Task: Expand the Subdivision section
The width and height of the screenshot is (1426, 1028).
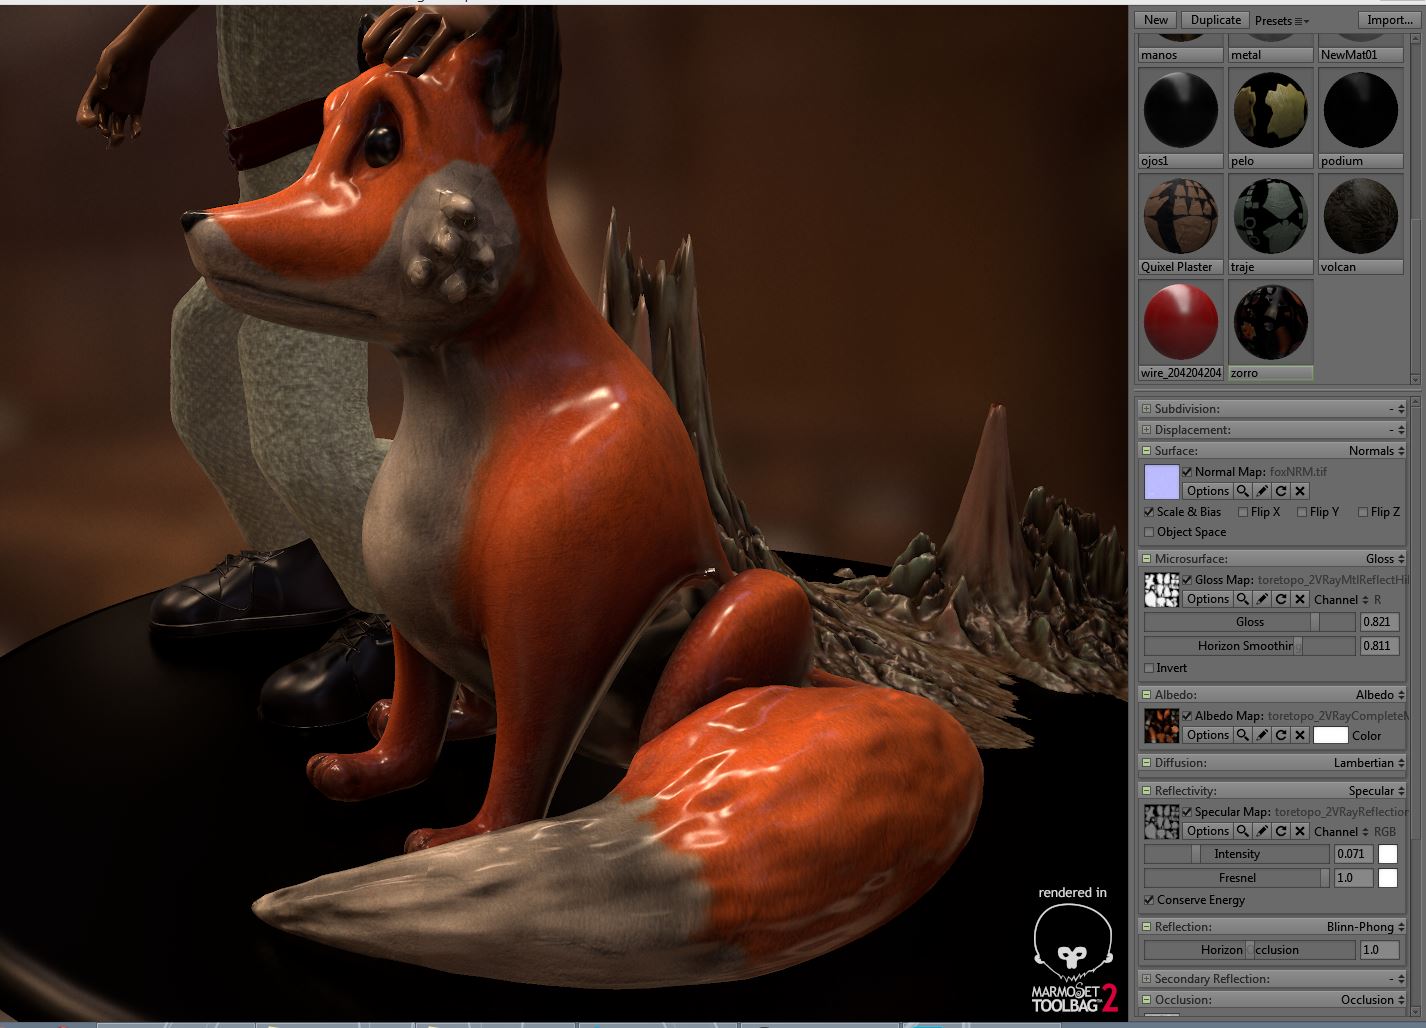Action: click(1146, 409)
